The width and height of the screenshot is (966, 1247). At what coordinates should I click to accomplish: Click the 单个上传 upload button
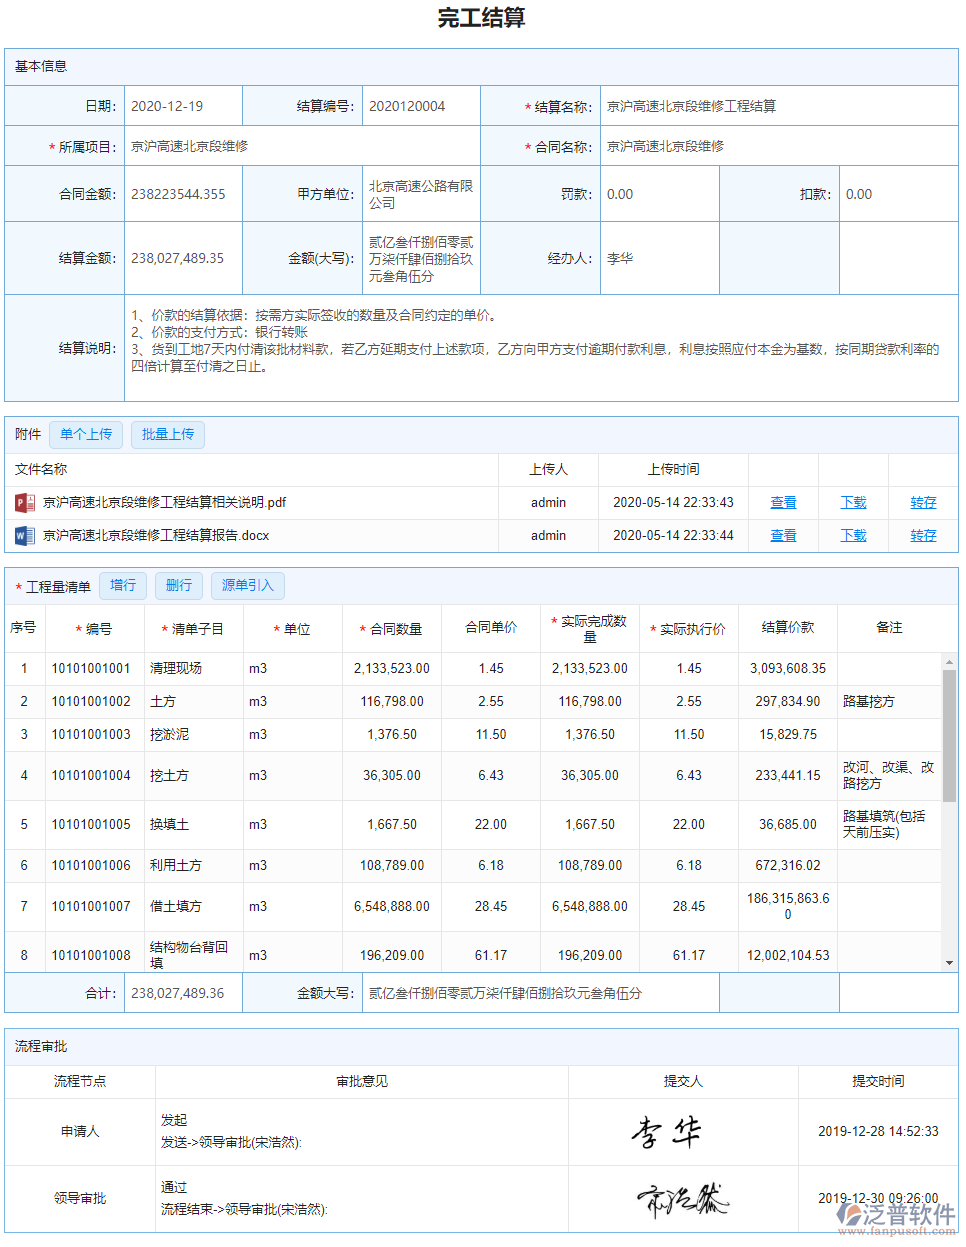[85, 434]
